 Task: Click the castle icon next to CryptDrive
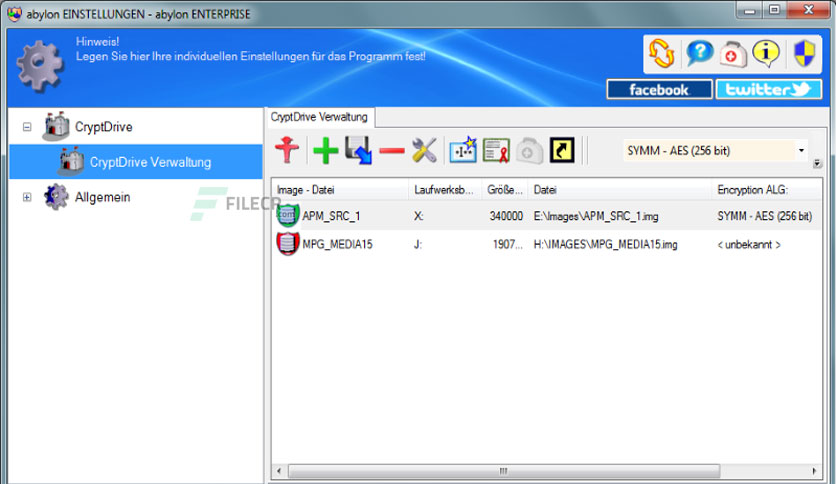click(x=56, y=126)
